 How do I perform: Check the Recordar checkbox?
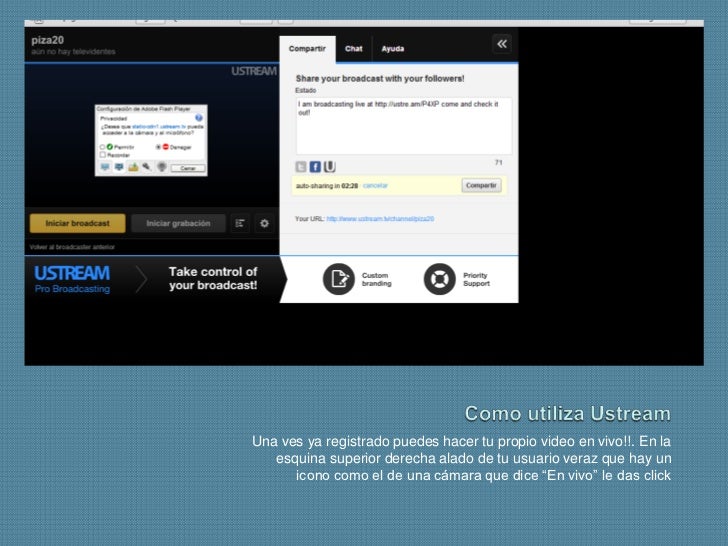(103, 155)
